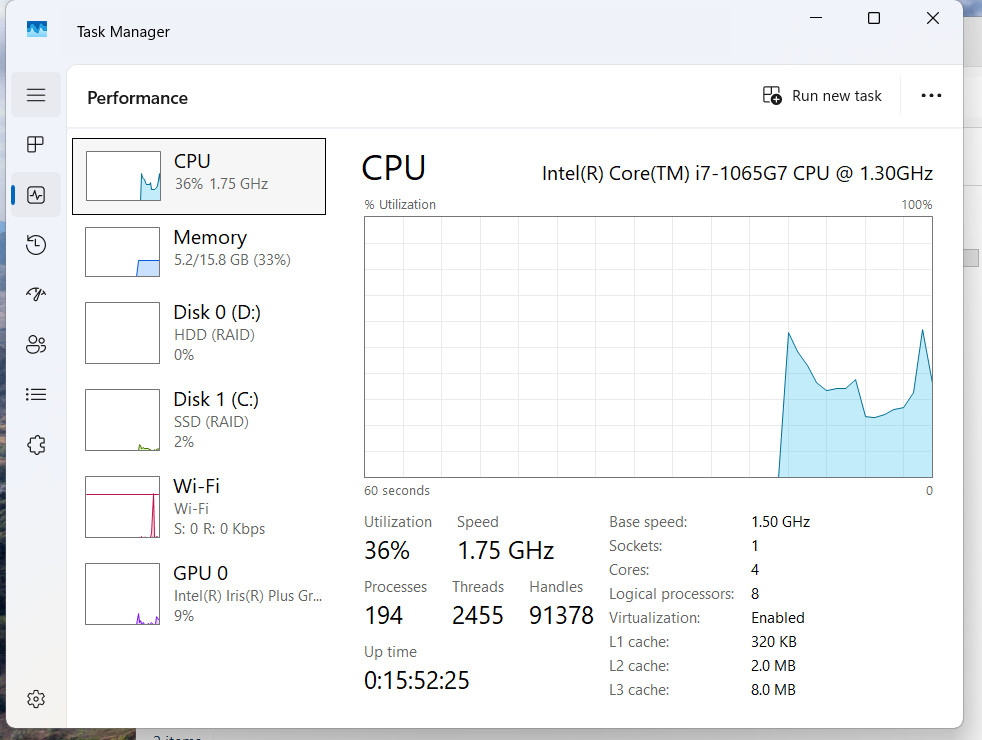
Task: Open Task Manager settings gear
Action: pyautogui.click(x=36, y=699)
